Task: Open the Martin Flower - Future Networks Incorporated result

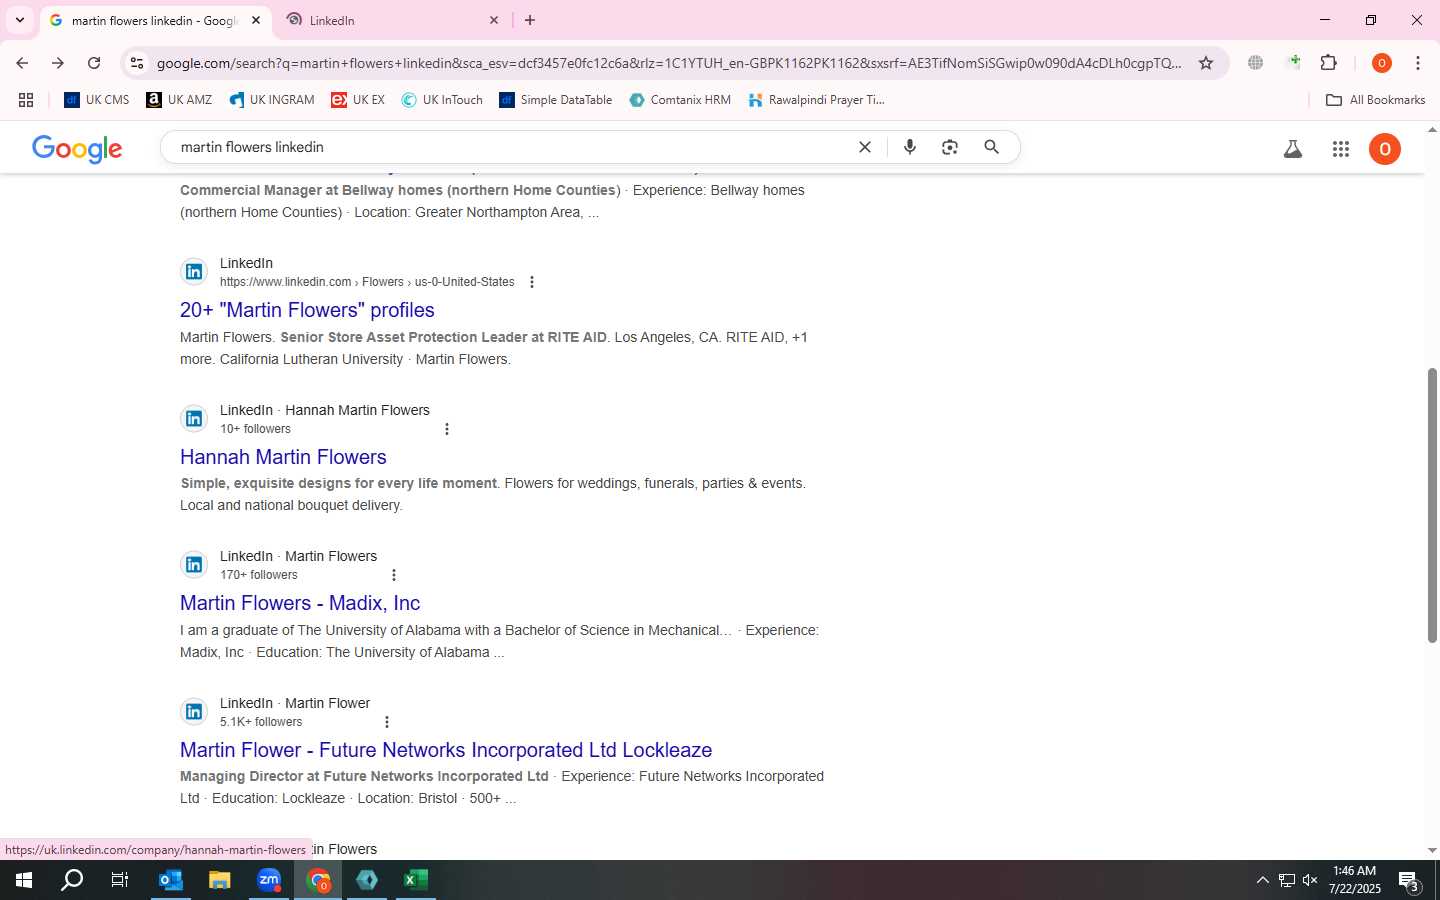Action: click(446, 750)
